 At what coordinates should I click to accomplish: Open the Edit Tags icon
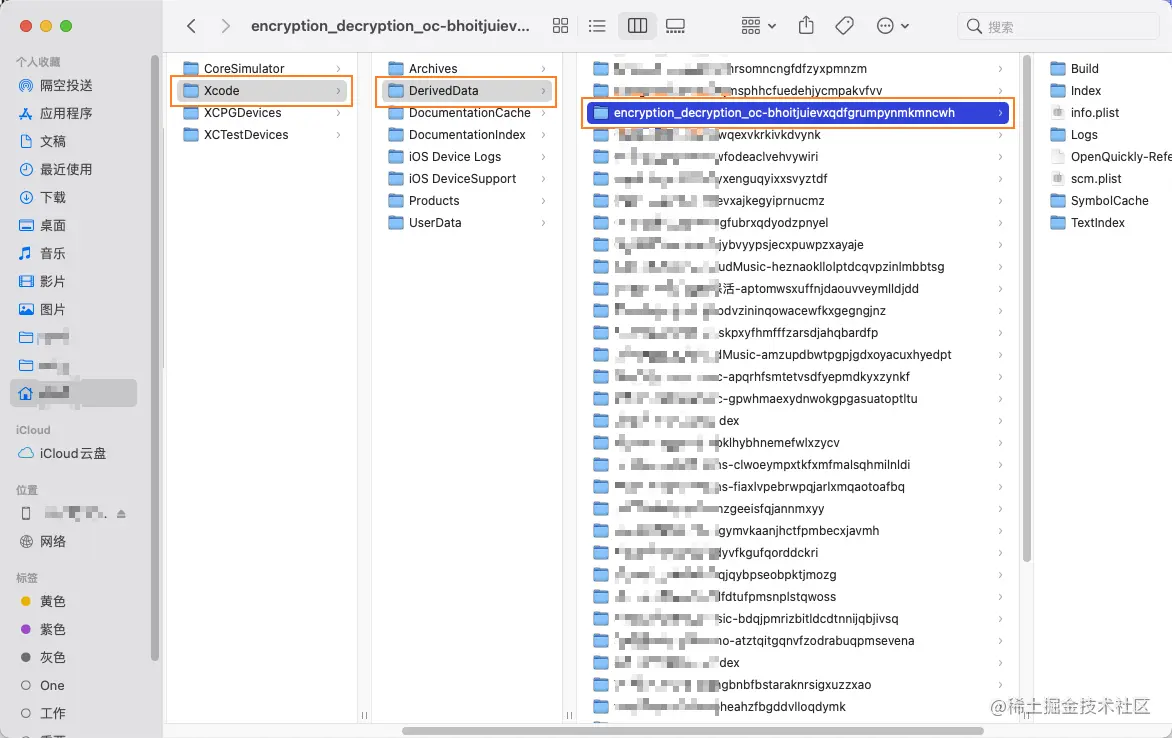point(844,26)
